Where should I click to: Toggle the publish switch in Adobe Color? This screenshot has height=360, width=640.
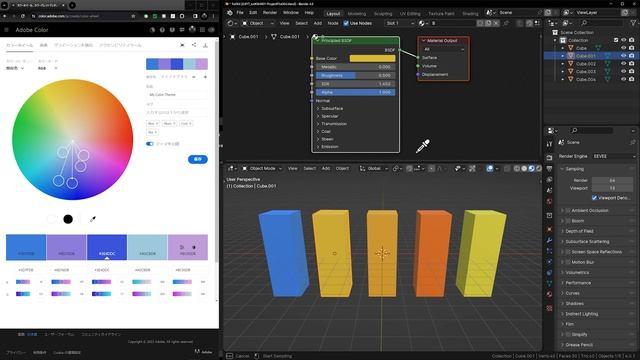pos(150,144)
